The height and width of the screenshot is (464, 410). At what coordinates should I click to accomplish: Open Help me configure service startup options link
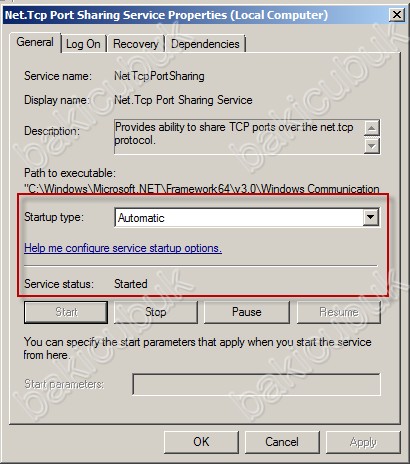123,248
